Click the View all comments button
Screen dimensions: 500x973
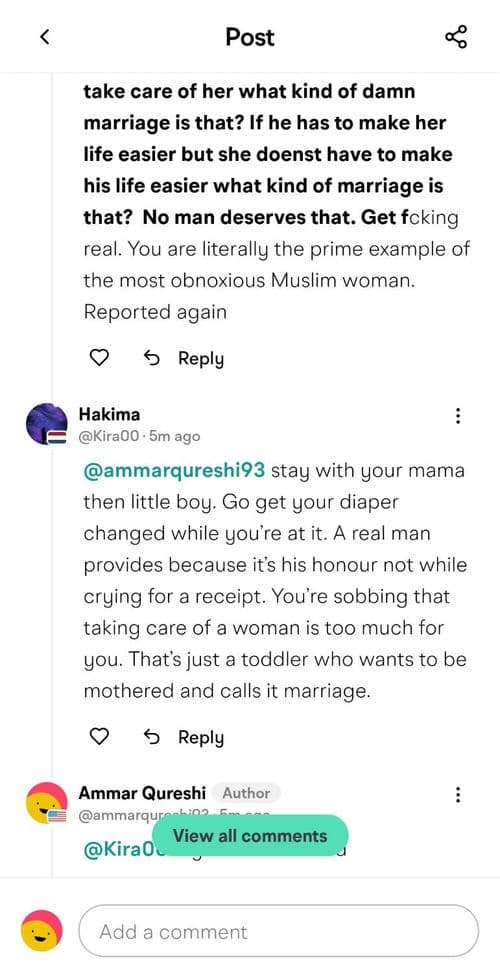[x=250, y=836]
